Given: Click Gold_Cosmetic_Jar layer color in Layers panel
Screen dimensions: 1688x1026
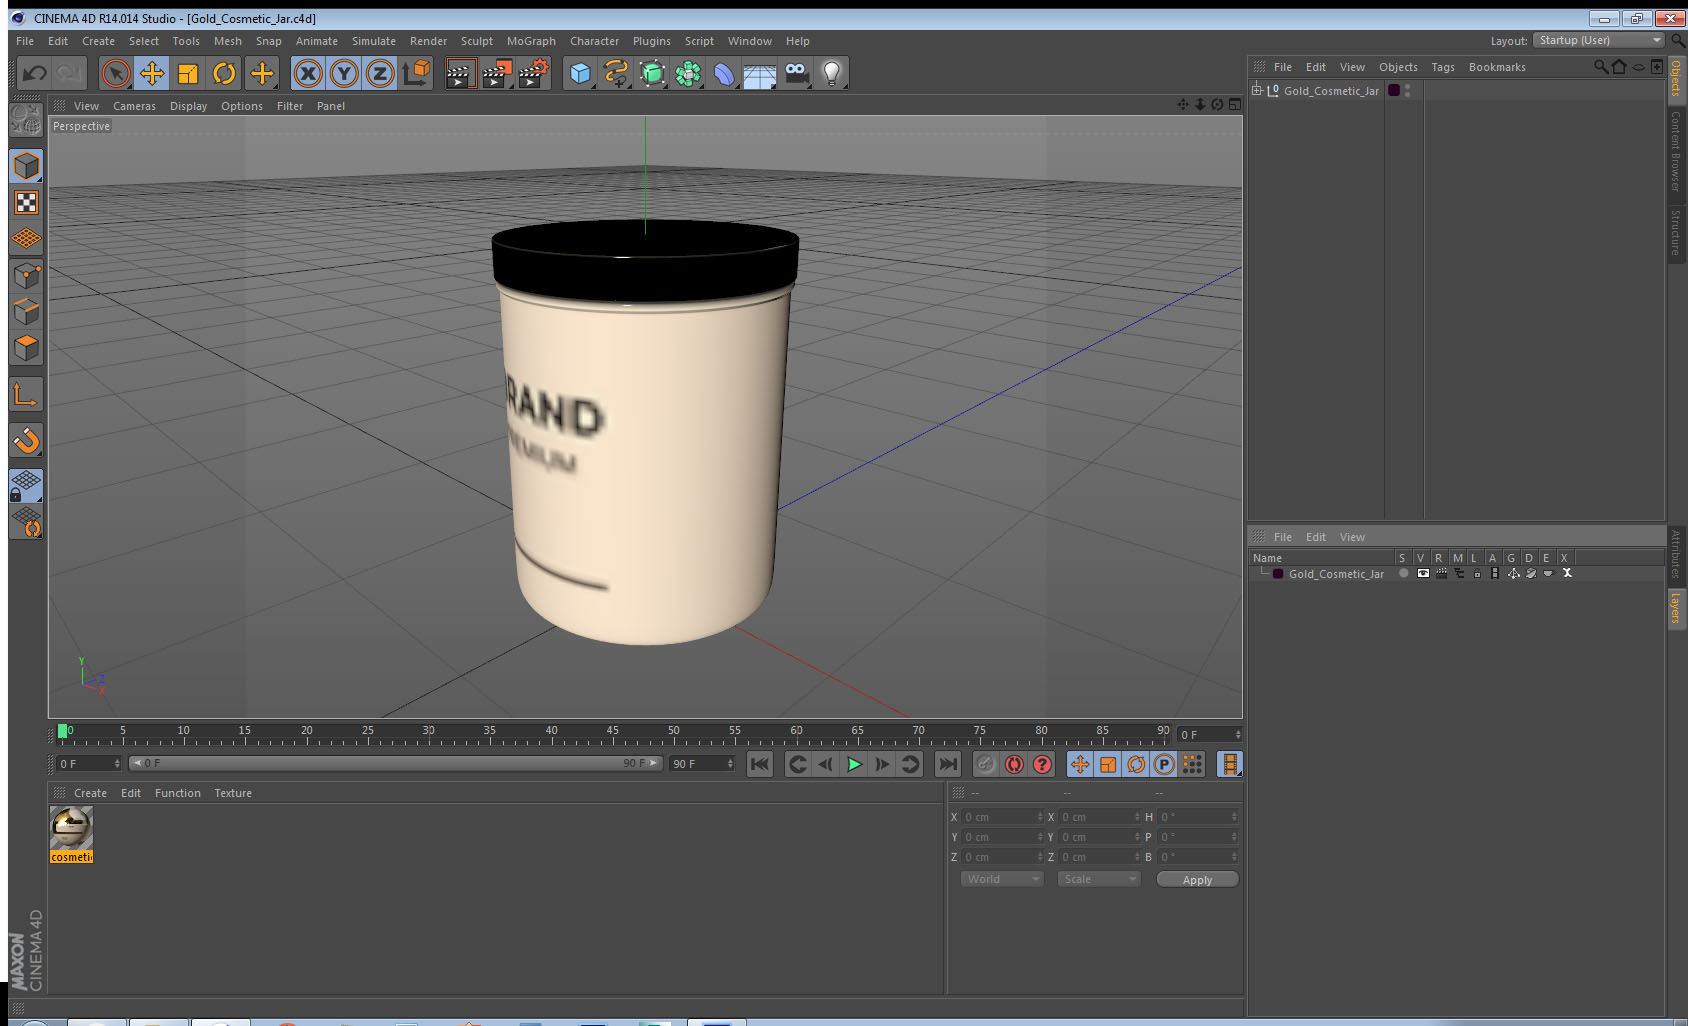Looking at the screenshot, I should coord(1278,574).
